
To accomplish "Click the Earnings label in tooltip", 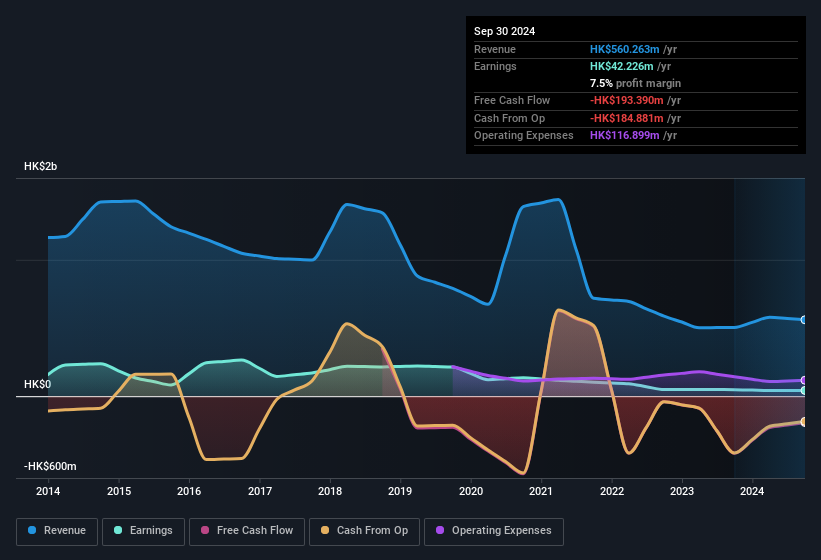I will coord(495,66).
